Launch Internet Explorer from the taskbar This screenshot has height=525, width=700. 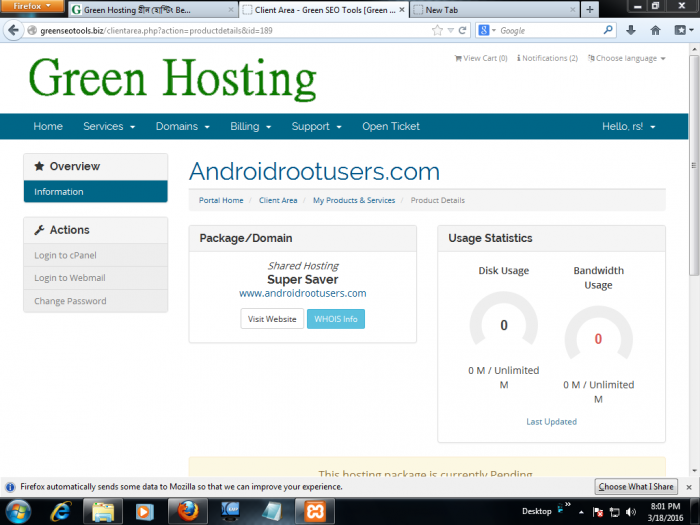click(61, 511)
